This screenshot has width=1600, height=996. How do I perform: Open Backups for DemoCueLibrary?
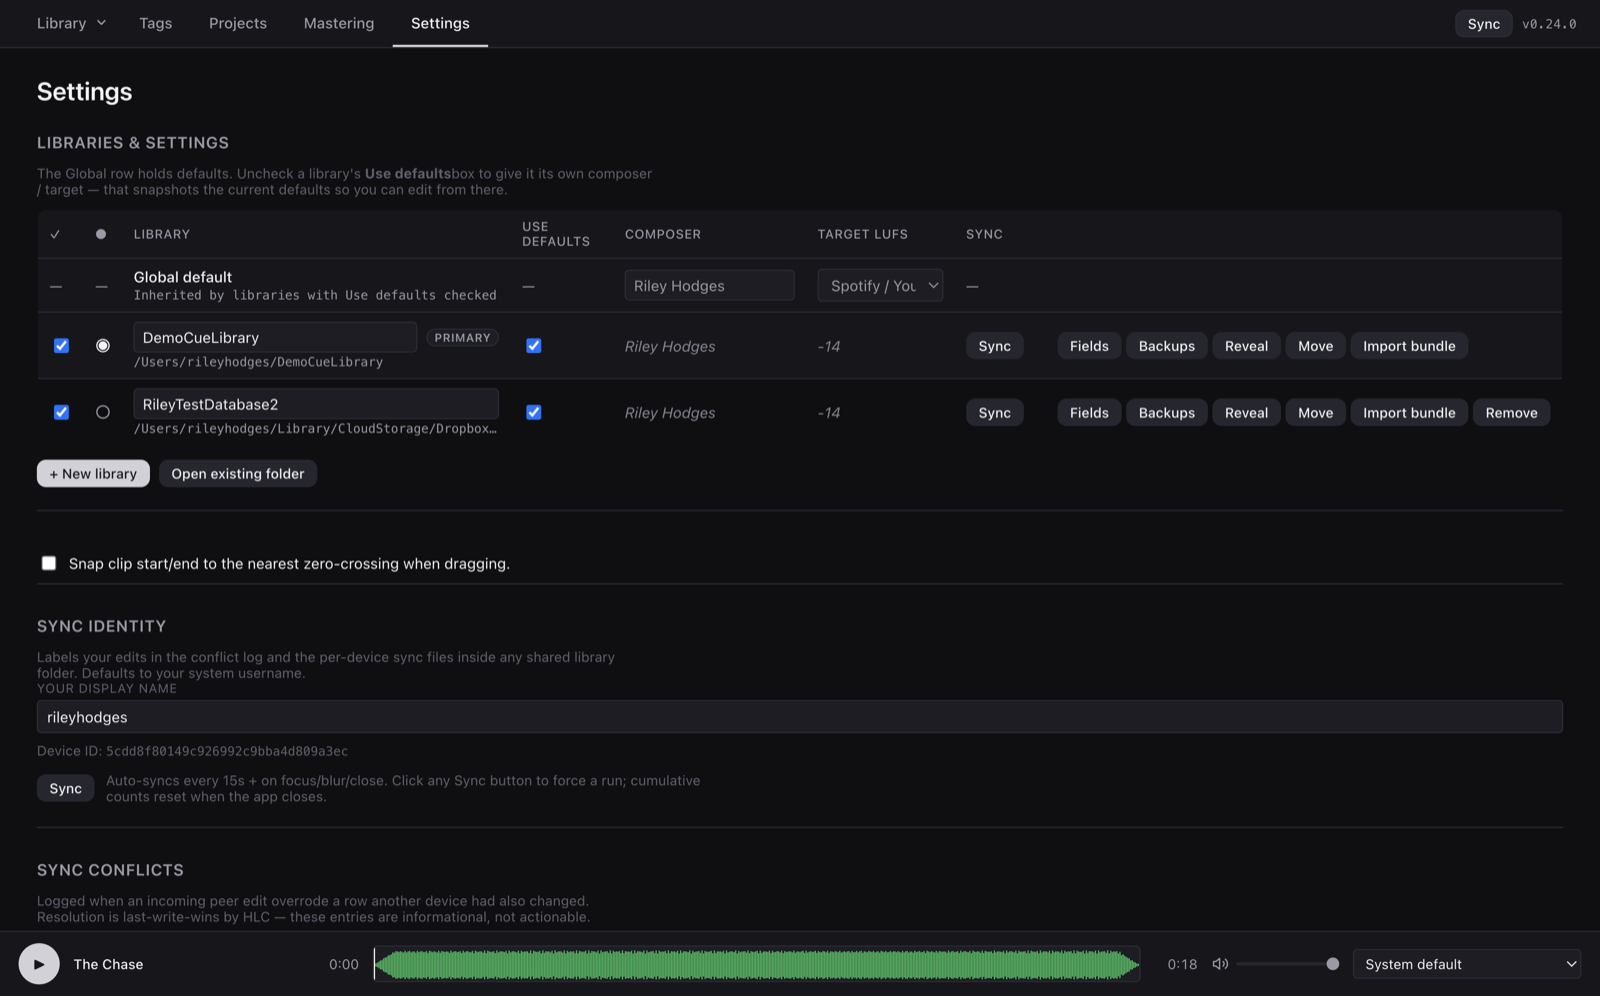coord(1167,346)
